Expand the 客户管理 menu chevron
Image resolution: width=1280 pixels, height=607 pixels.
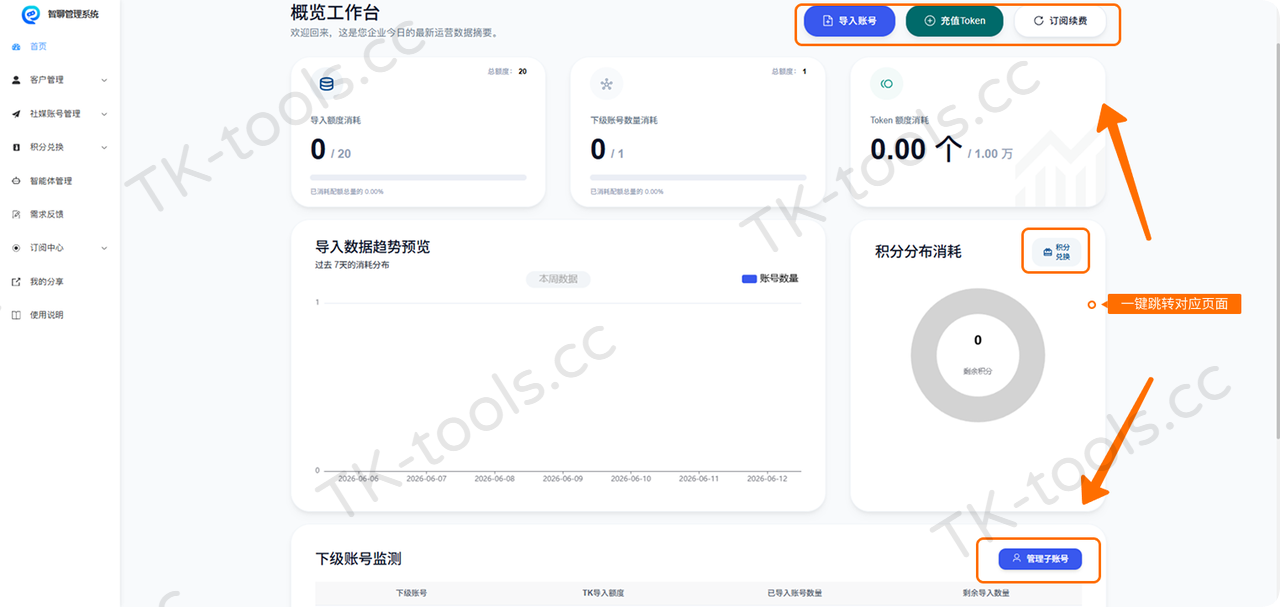[x=104, y=80]
